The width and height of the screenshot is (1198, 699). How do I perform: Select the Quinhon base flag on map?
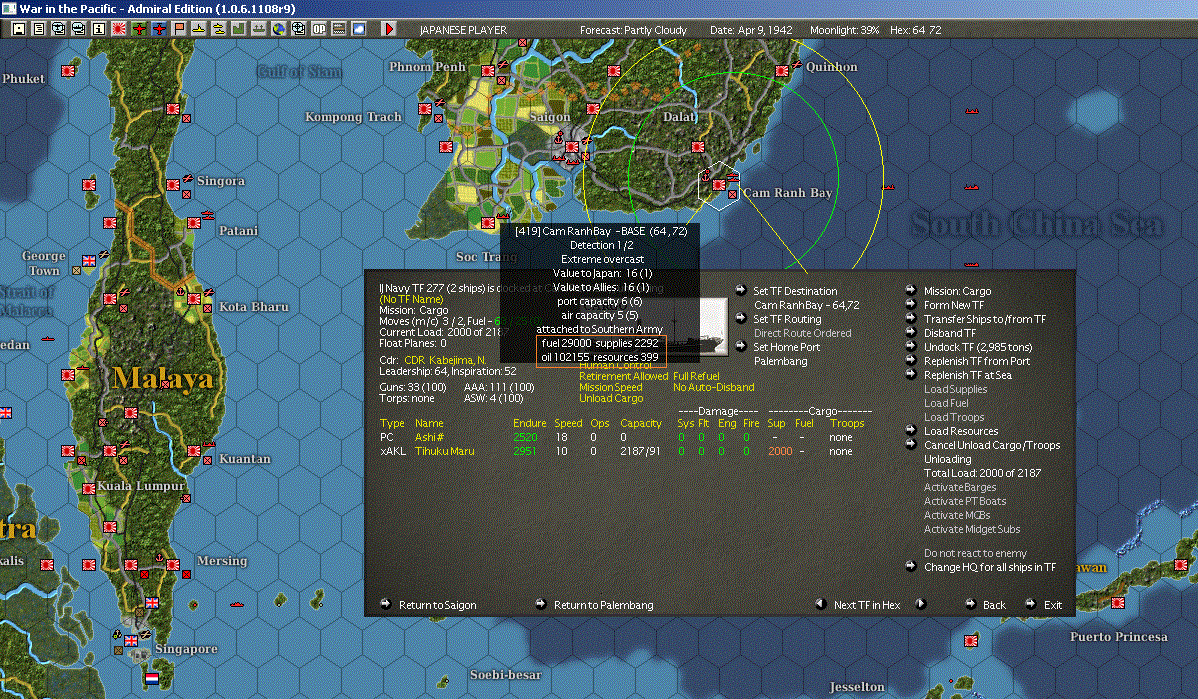coord(782,71)
